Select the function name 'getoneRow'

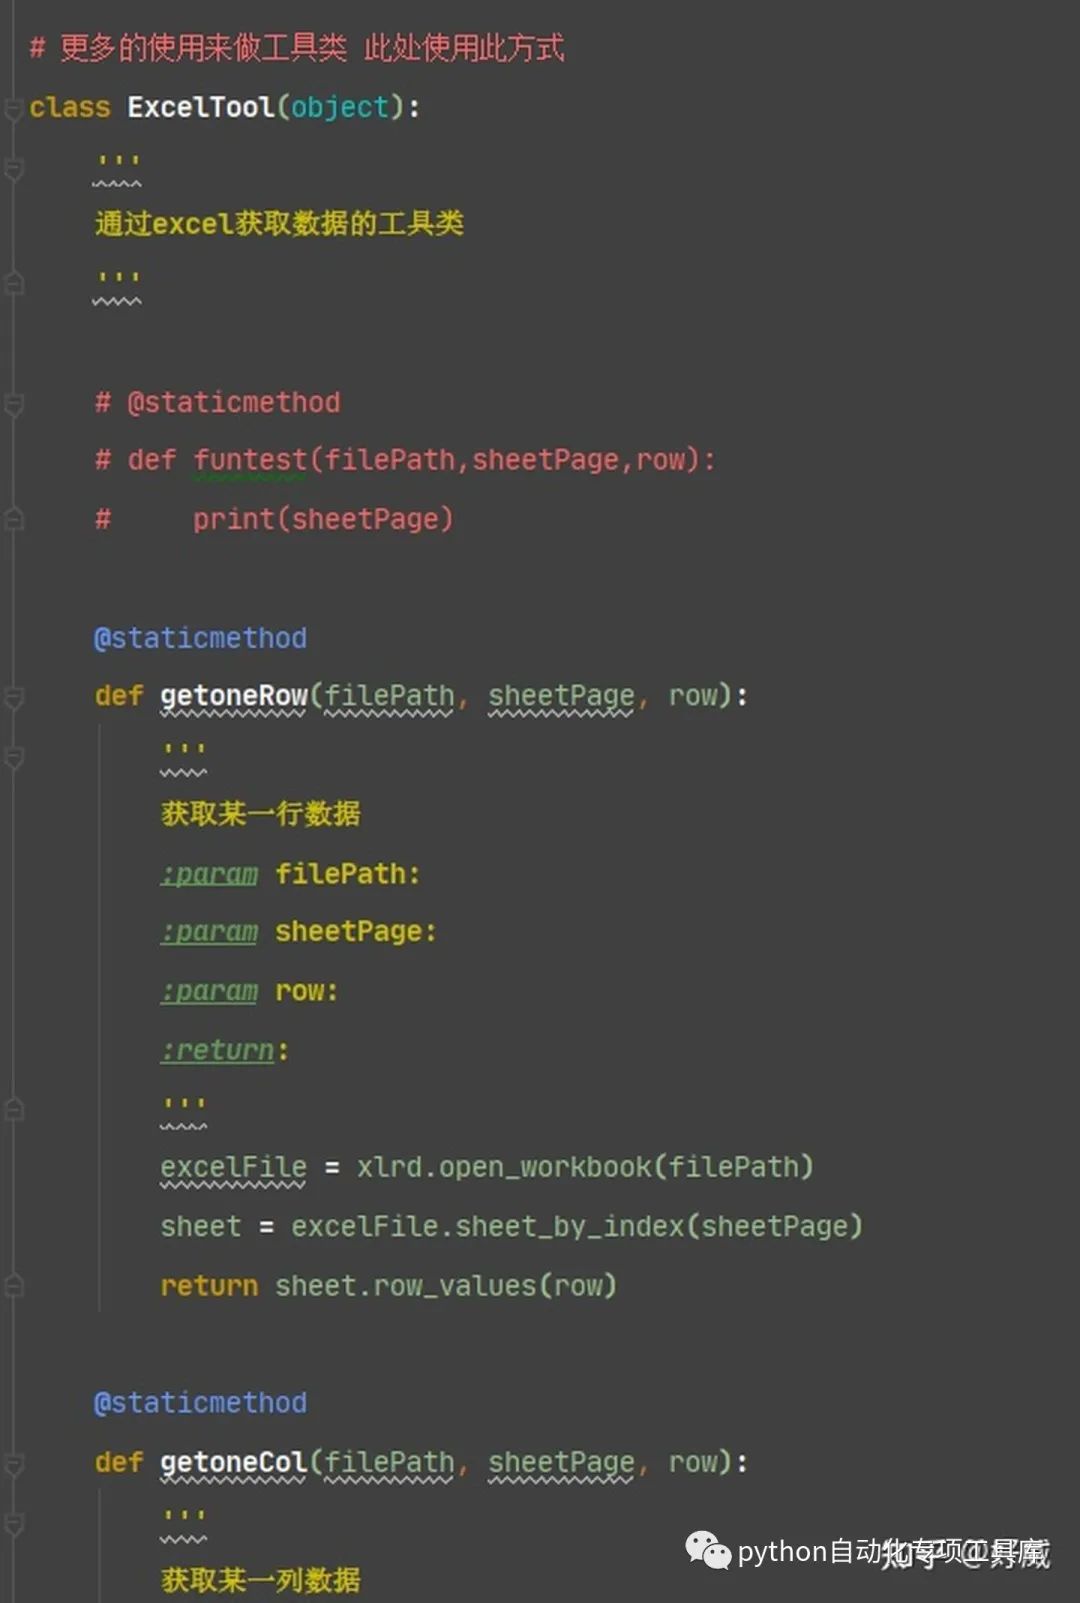tap(234, 695)
